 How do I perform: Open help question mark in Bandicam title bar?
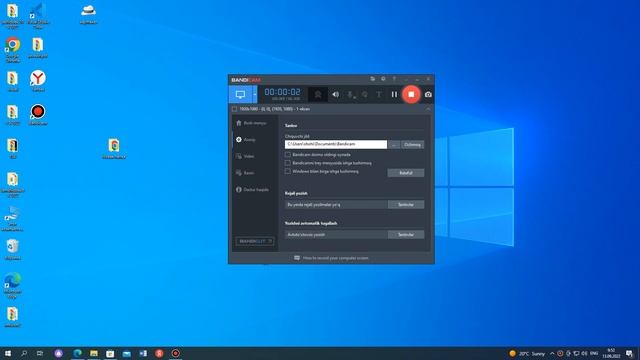click(394, 79)
